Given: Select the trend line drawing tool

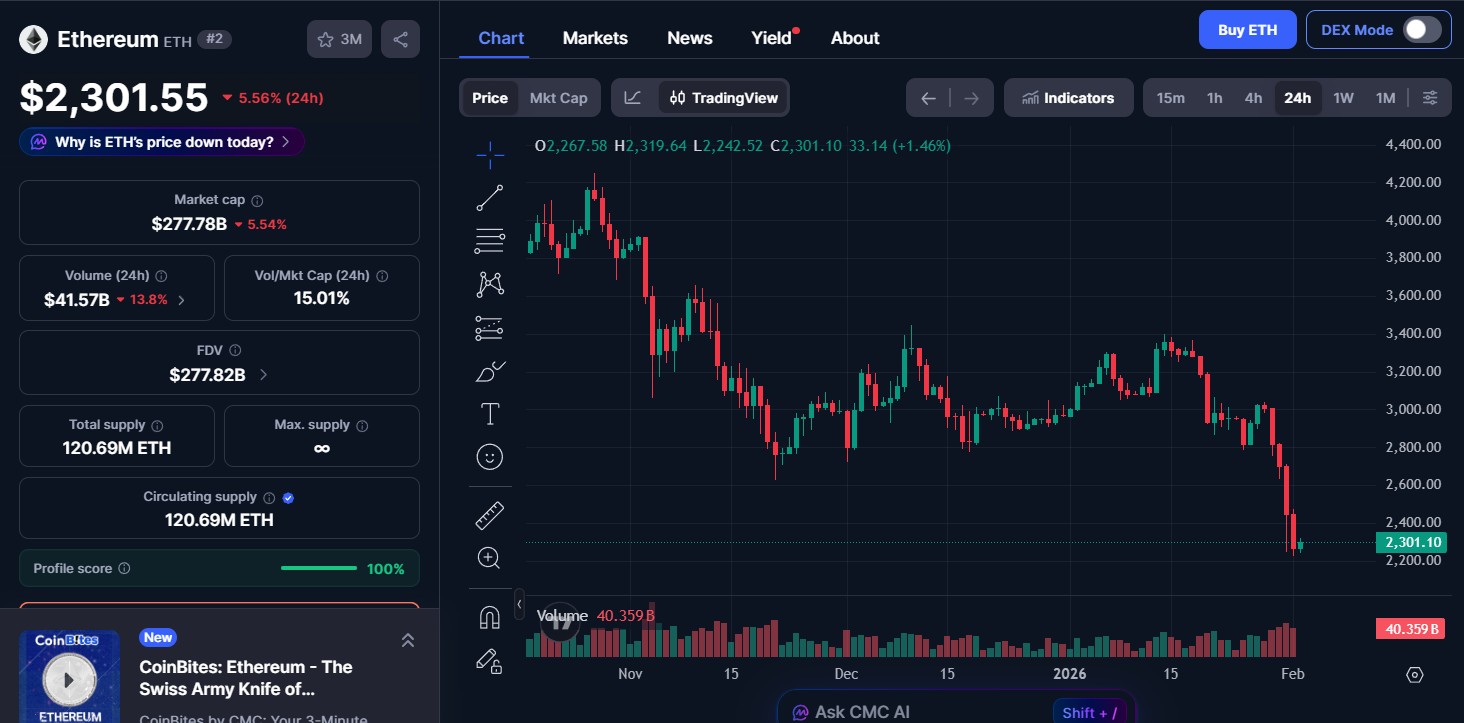Looking at the screenshot, I should 489,197.
